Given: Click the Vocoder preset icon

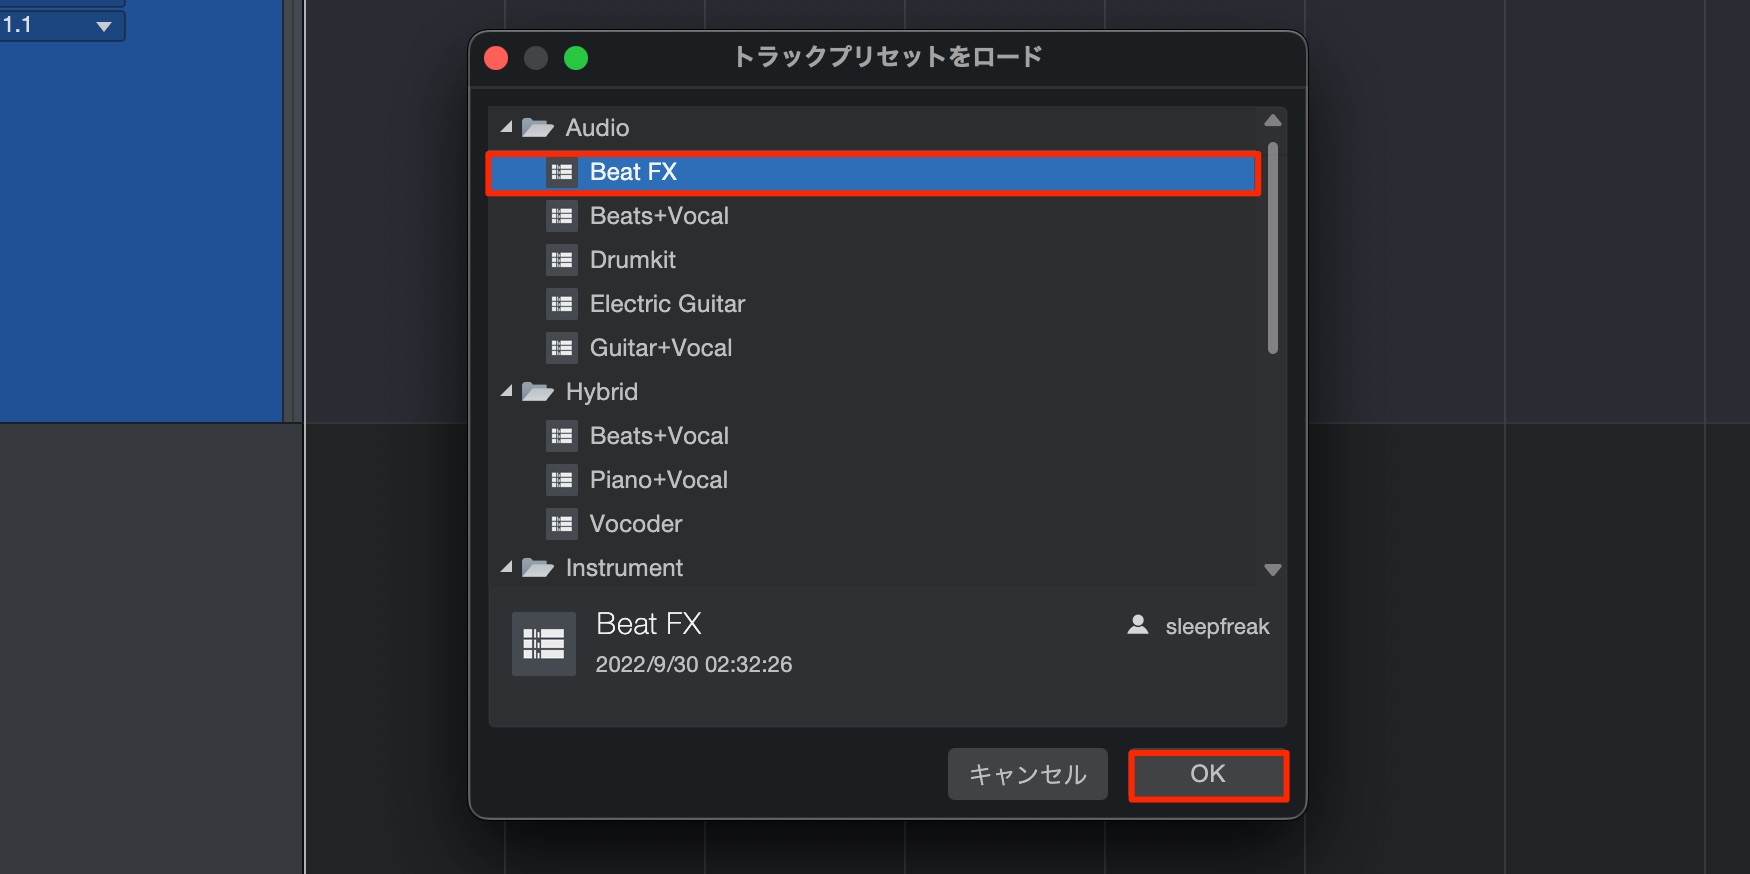Looking at the screenshot, I should pos(562,524).
